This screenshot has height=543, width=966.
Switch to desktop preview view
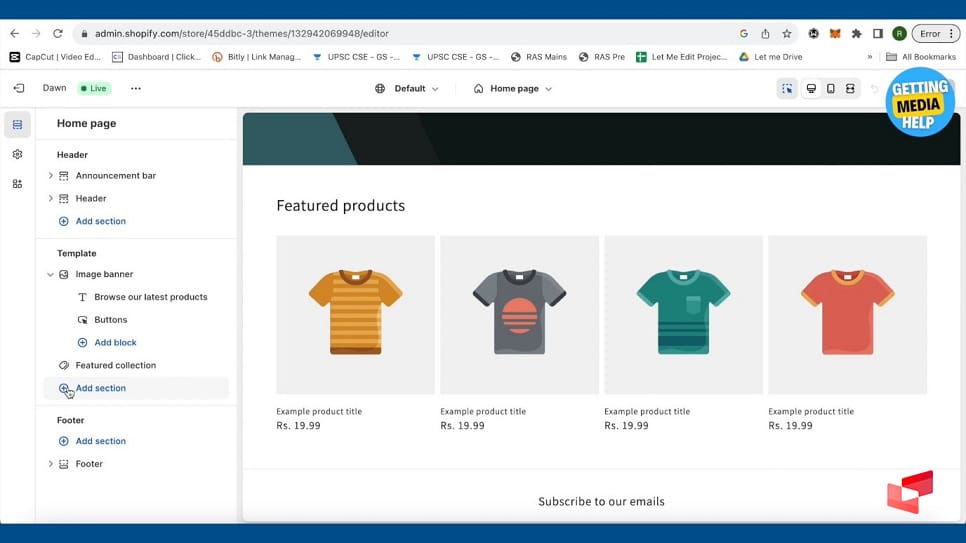(811, 89)
